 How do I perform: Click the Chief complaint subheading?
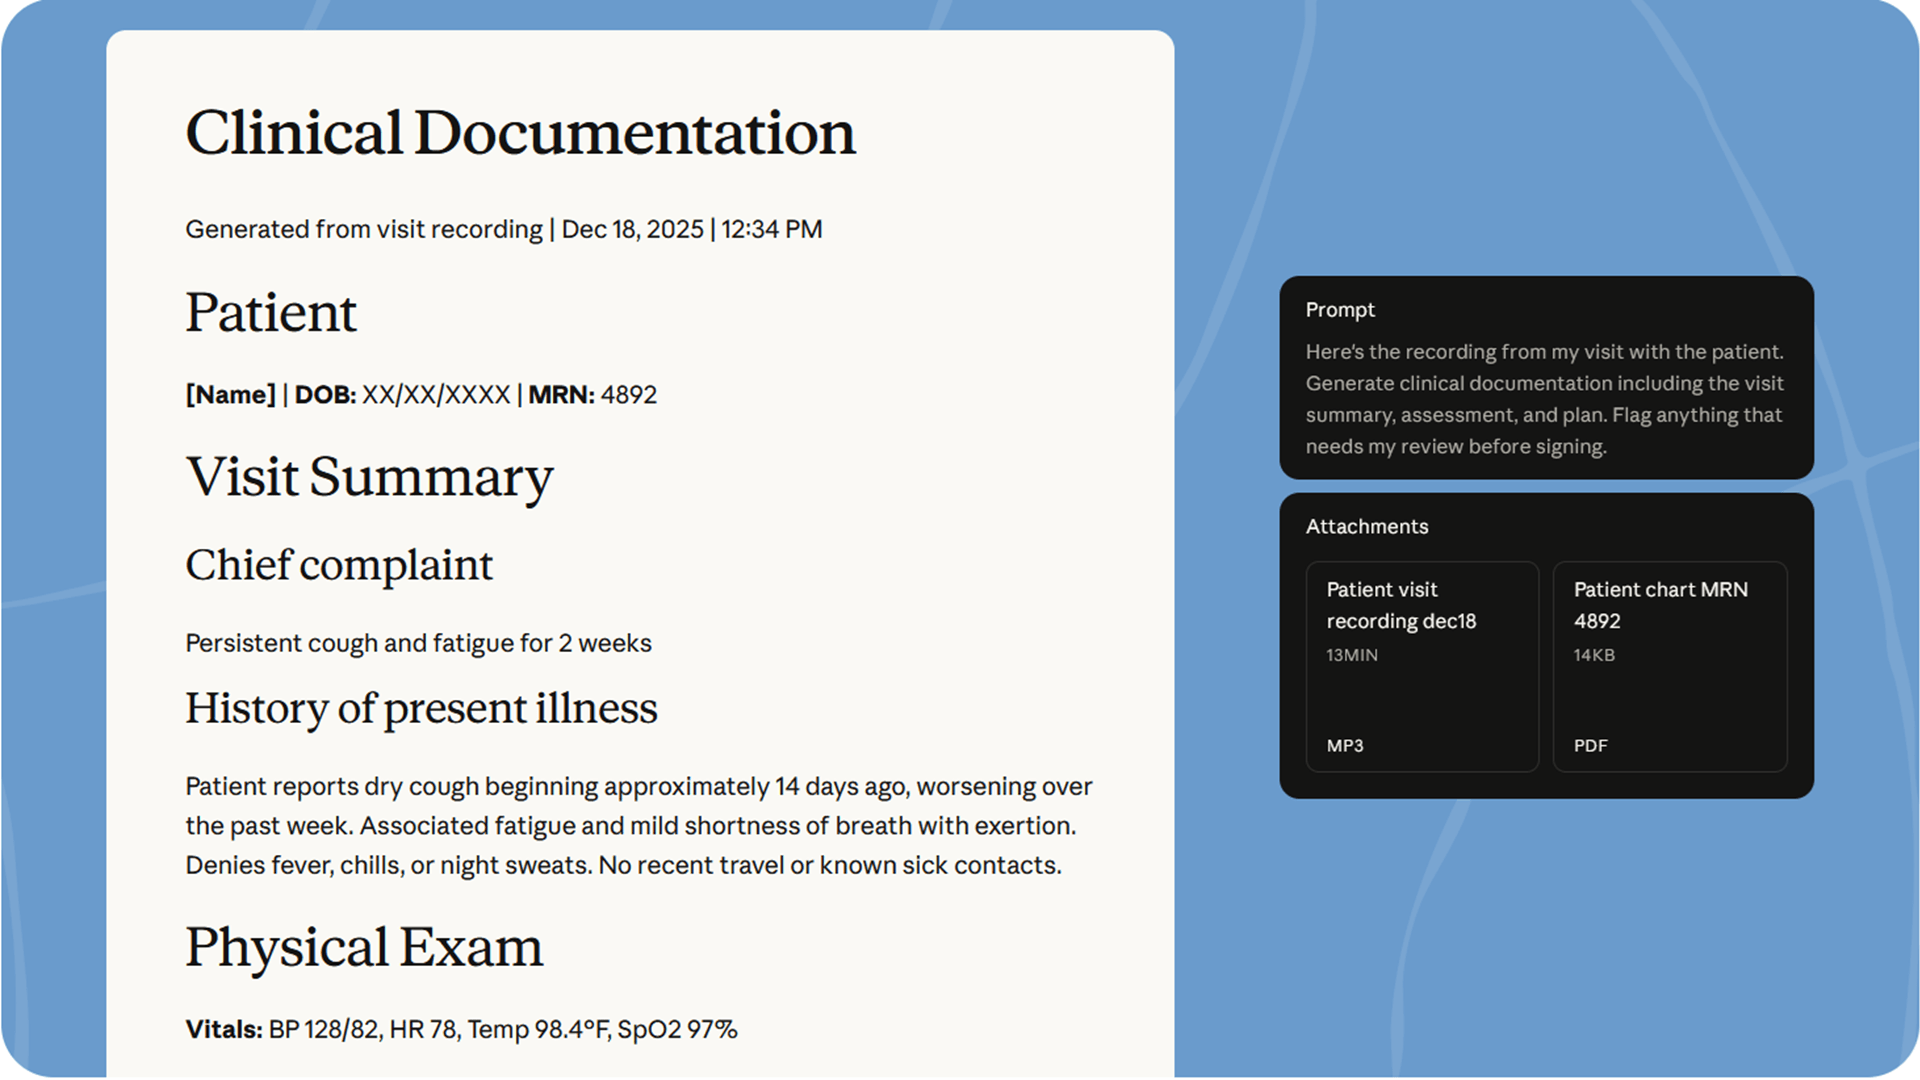(339, 566)
